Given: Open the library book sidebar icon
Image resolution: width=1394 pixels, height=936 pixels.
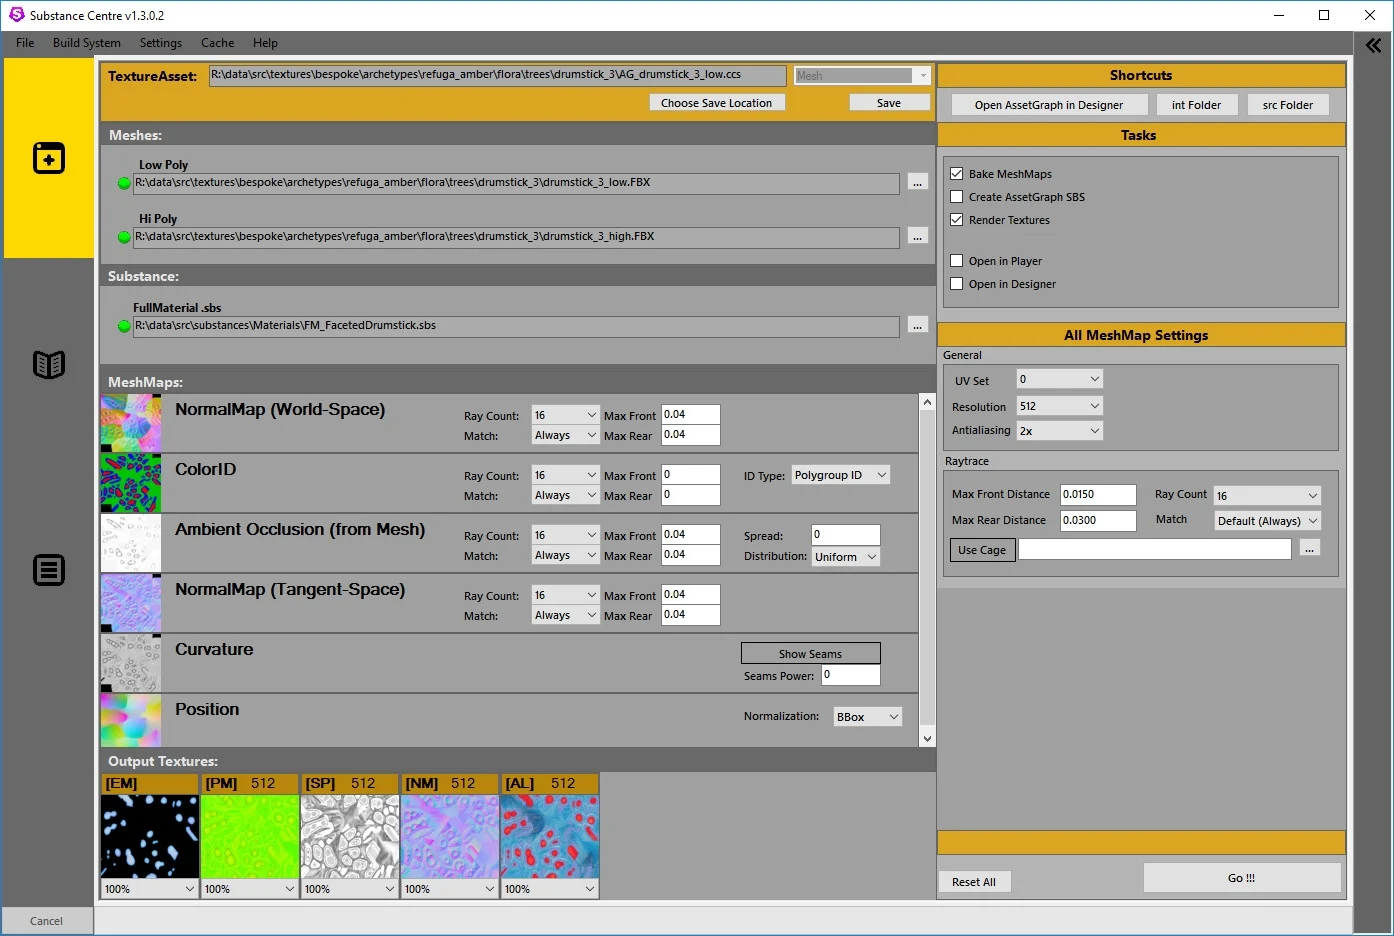Looking at the screenshot, I should pos(49,364).
